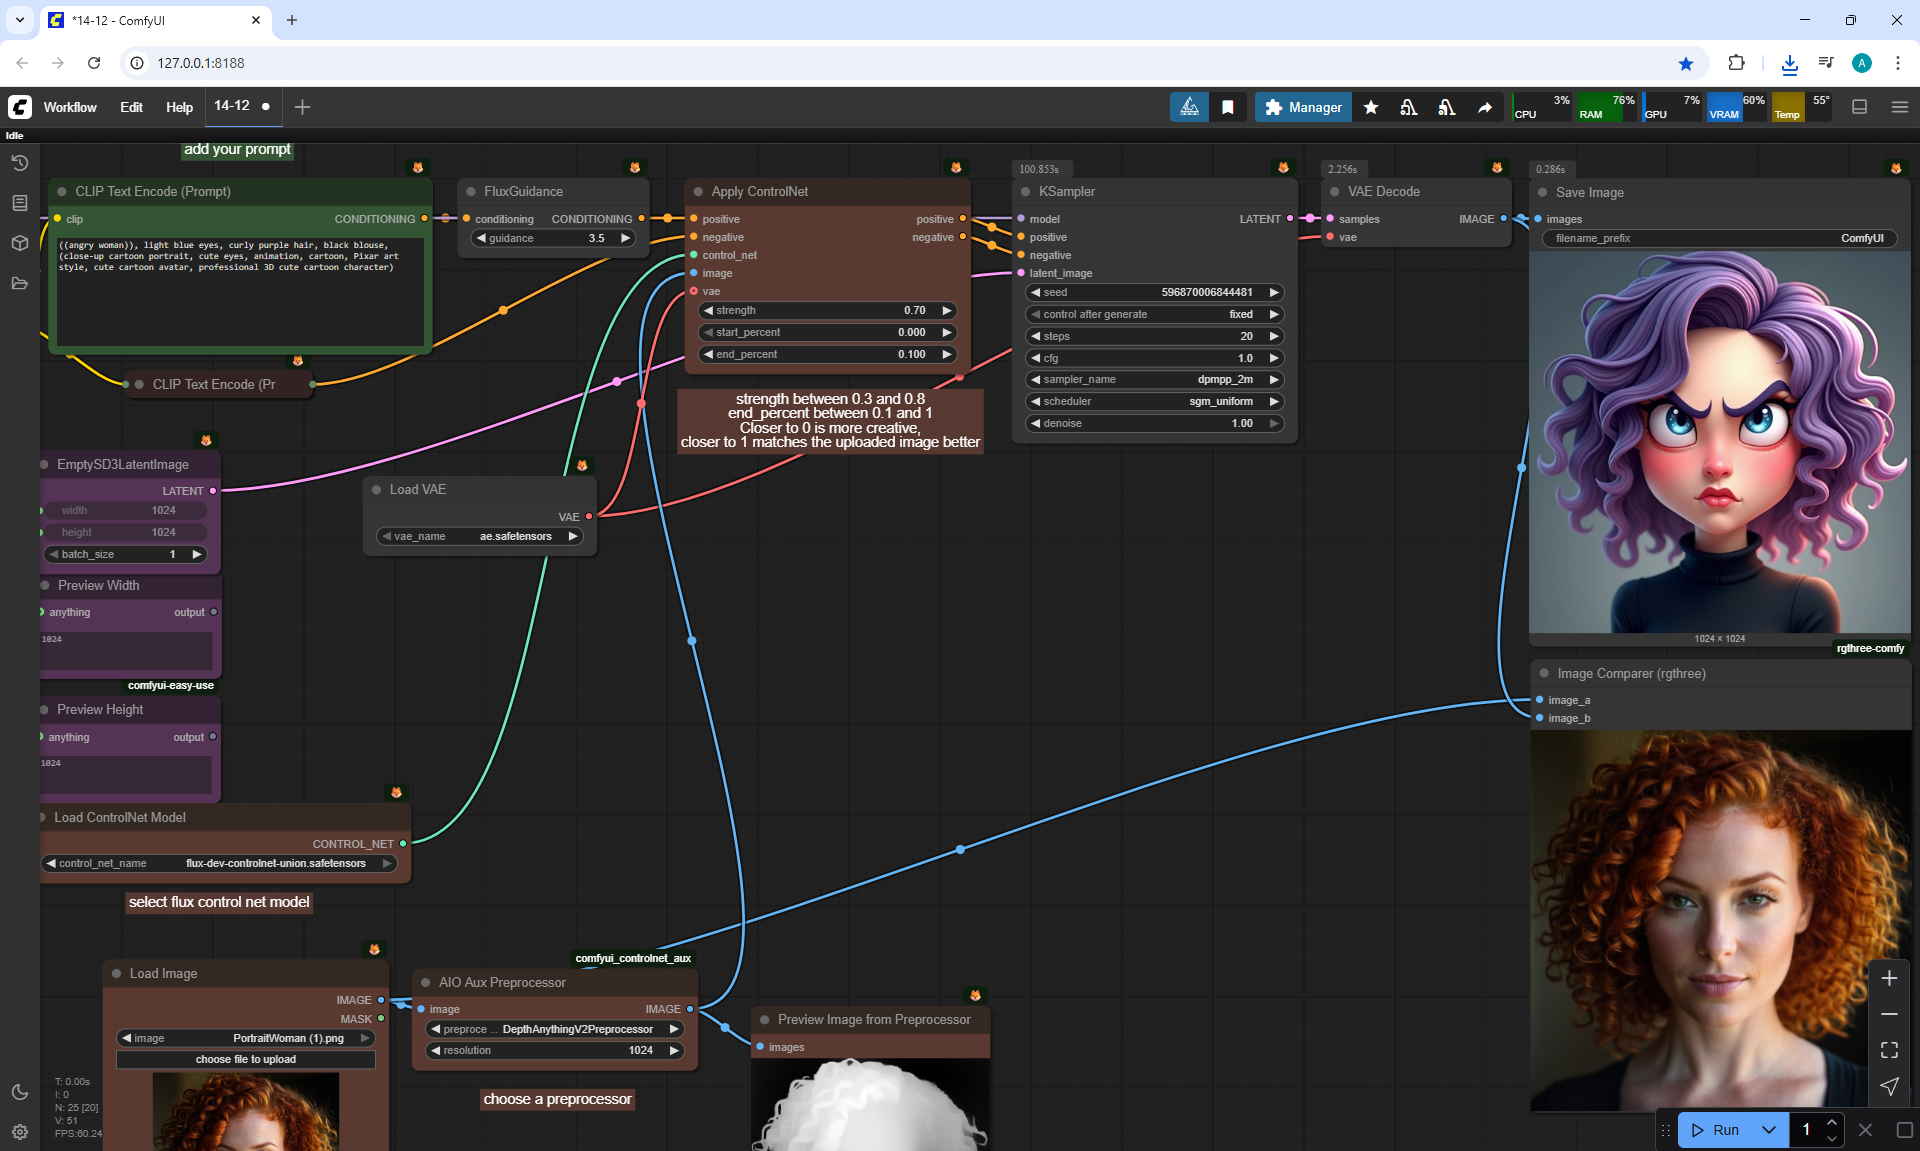Click the share arrow icon in toolbar
The image size is (1920, 1151).
1485,107
